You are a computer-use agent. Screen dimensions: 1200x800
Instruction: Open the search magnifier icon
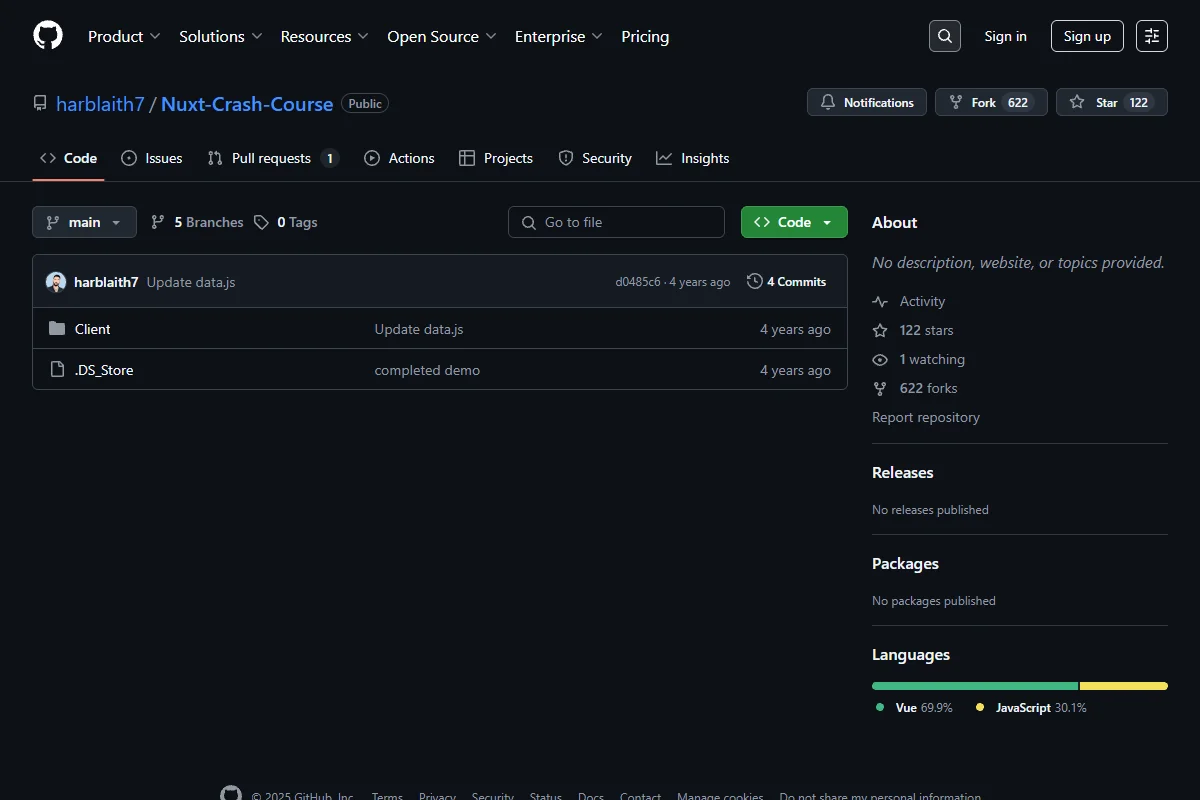point(945,36)
